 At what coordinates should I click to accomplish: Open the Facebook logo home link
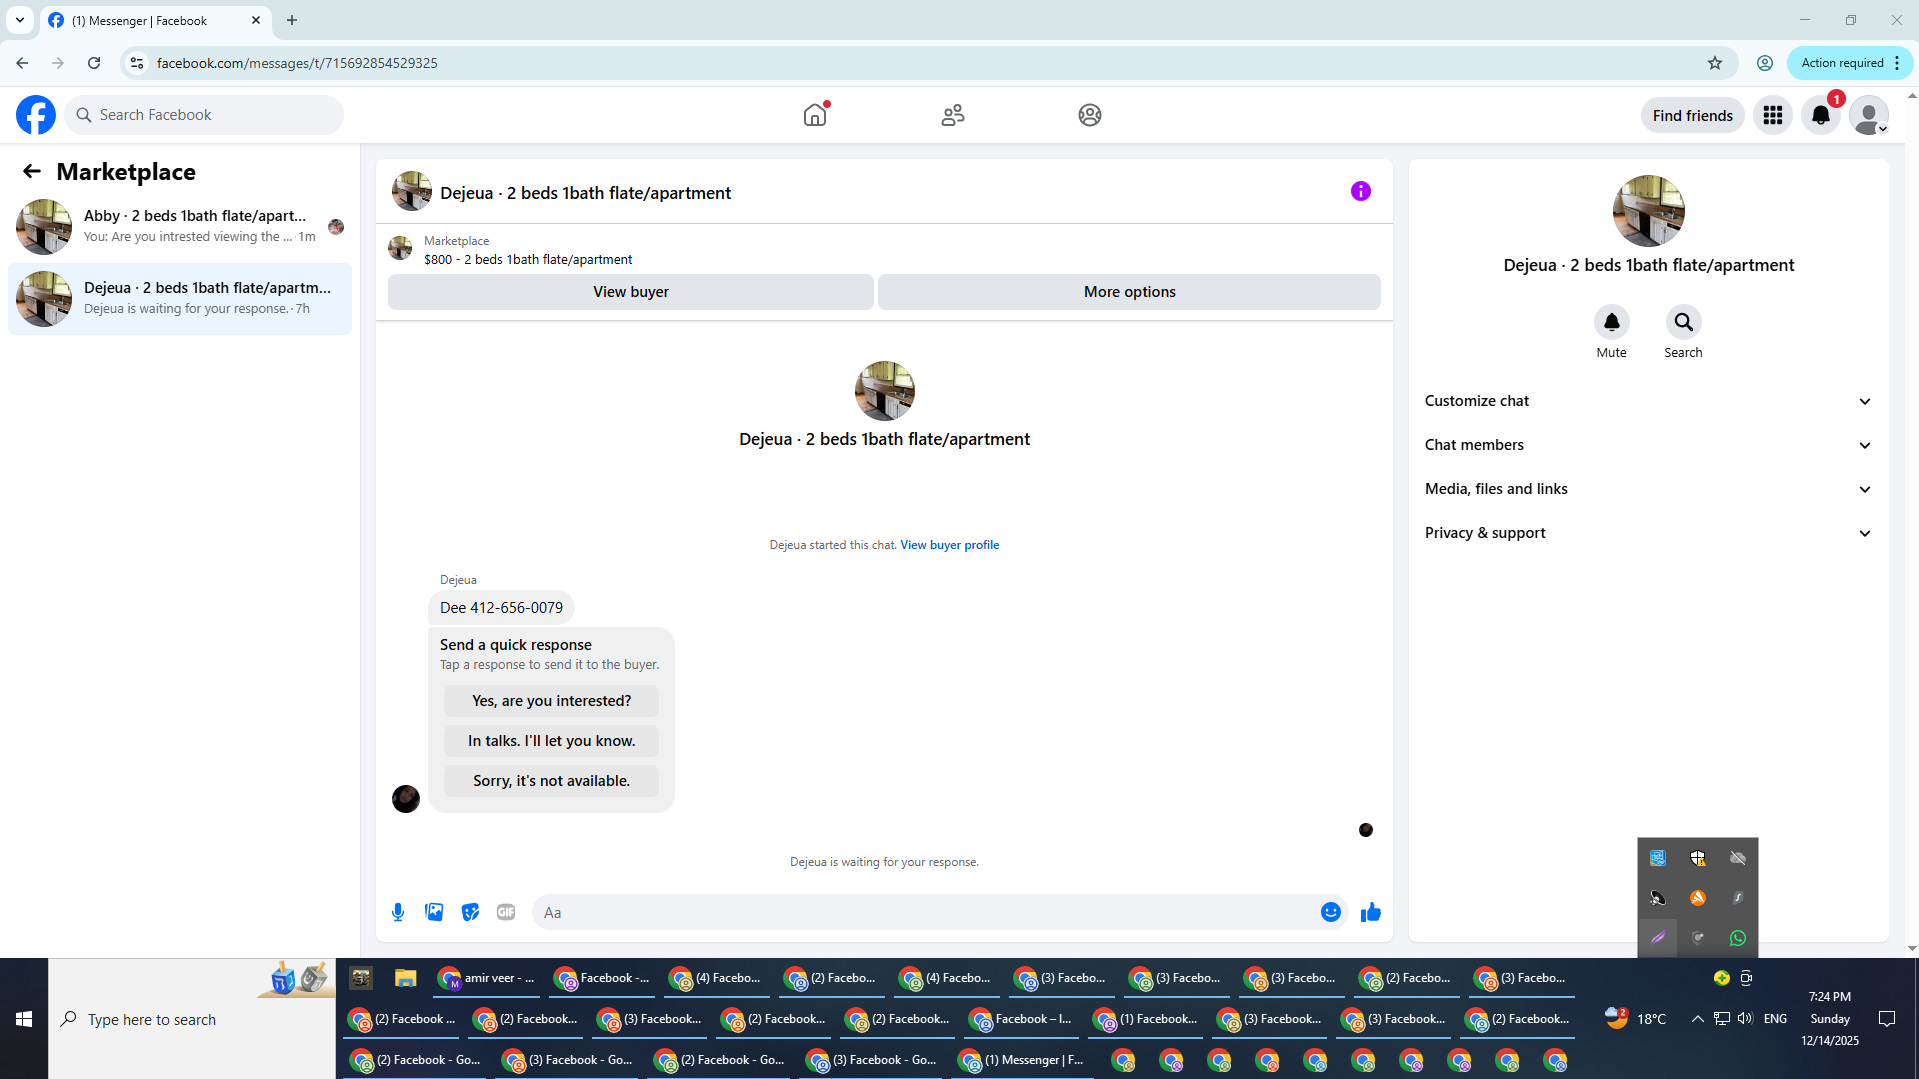pyautogui.click(x=36, y=115)
